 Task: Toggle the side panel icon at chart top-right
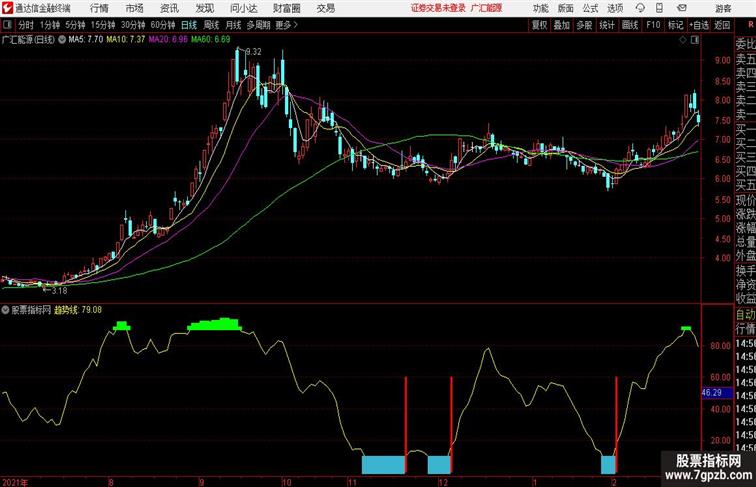[x=695, y=40]
